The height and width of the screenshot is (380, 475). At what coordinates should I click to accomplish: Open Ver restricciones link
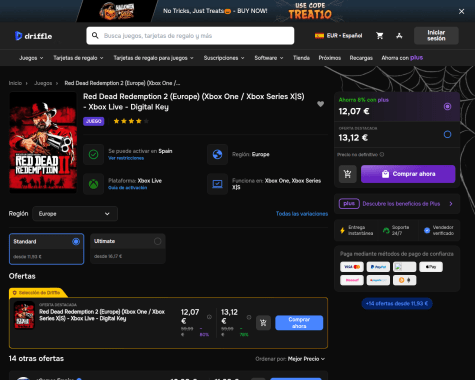point(126,158)
